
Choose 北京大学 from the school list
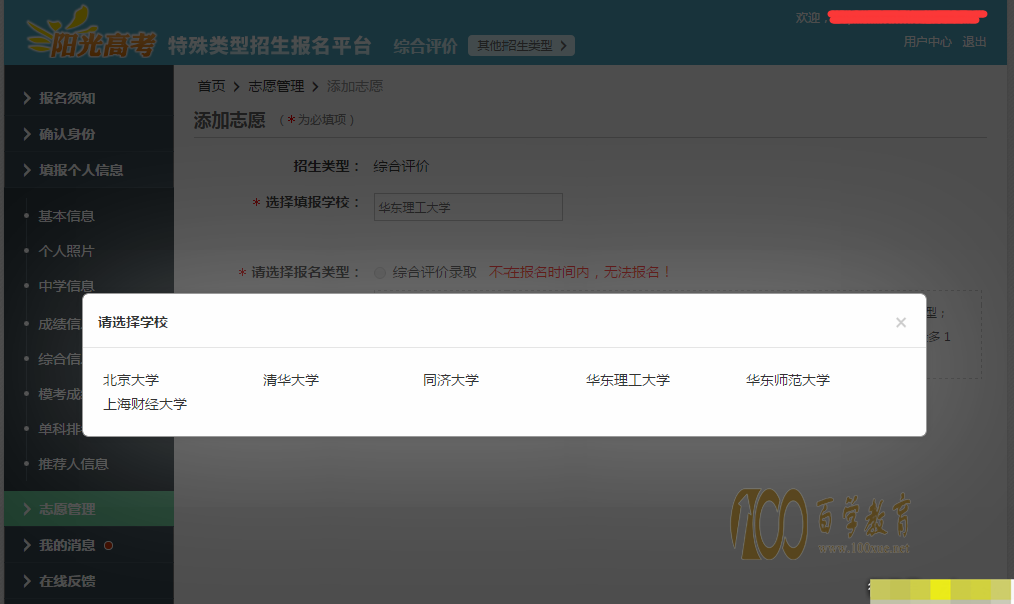coord(131,380)
